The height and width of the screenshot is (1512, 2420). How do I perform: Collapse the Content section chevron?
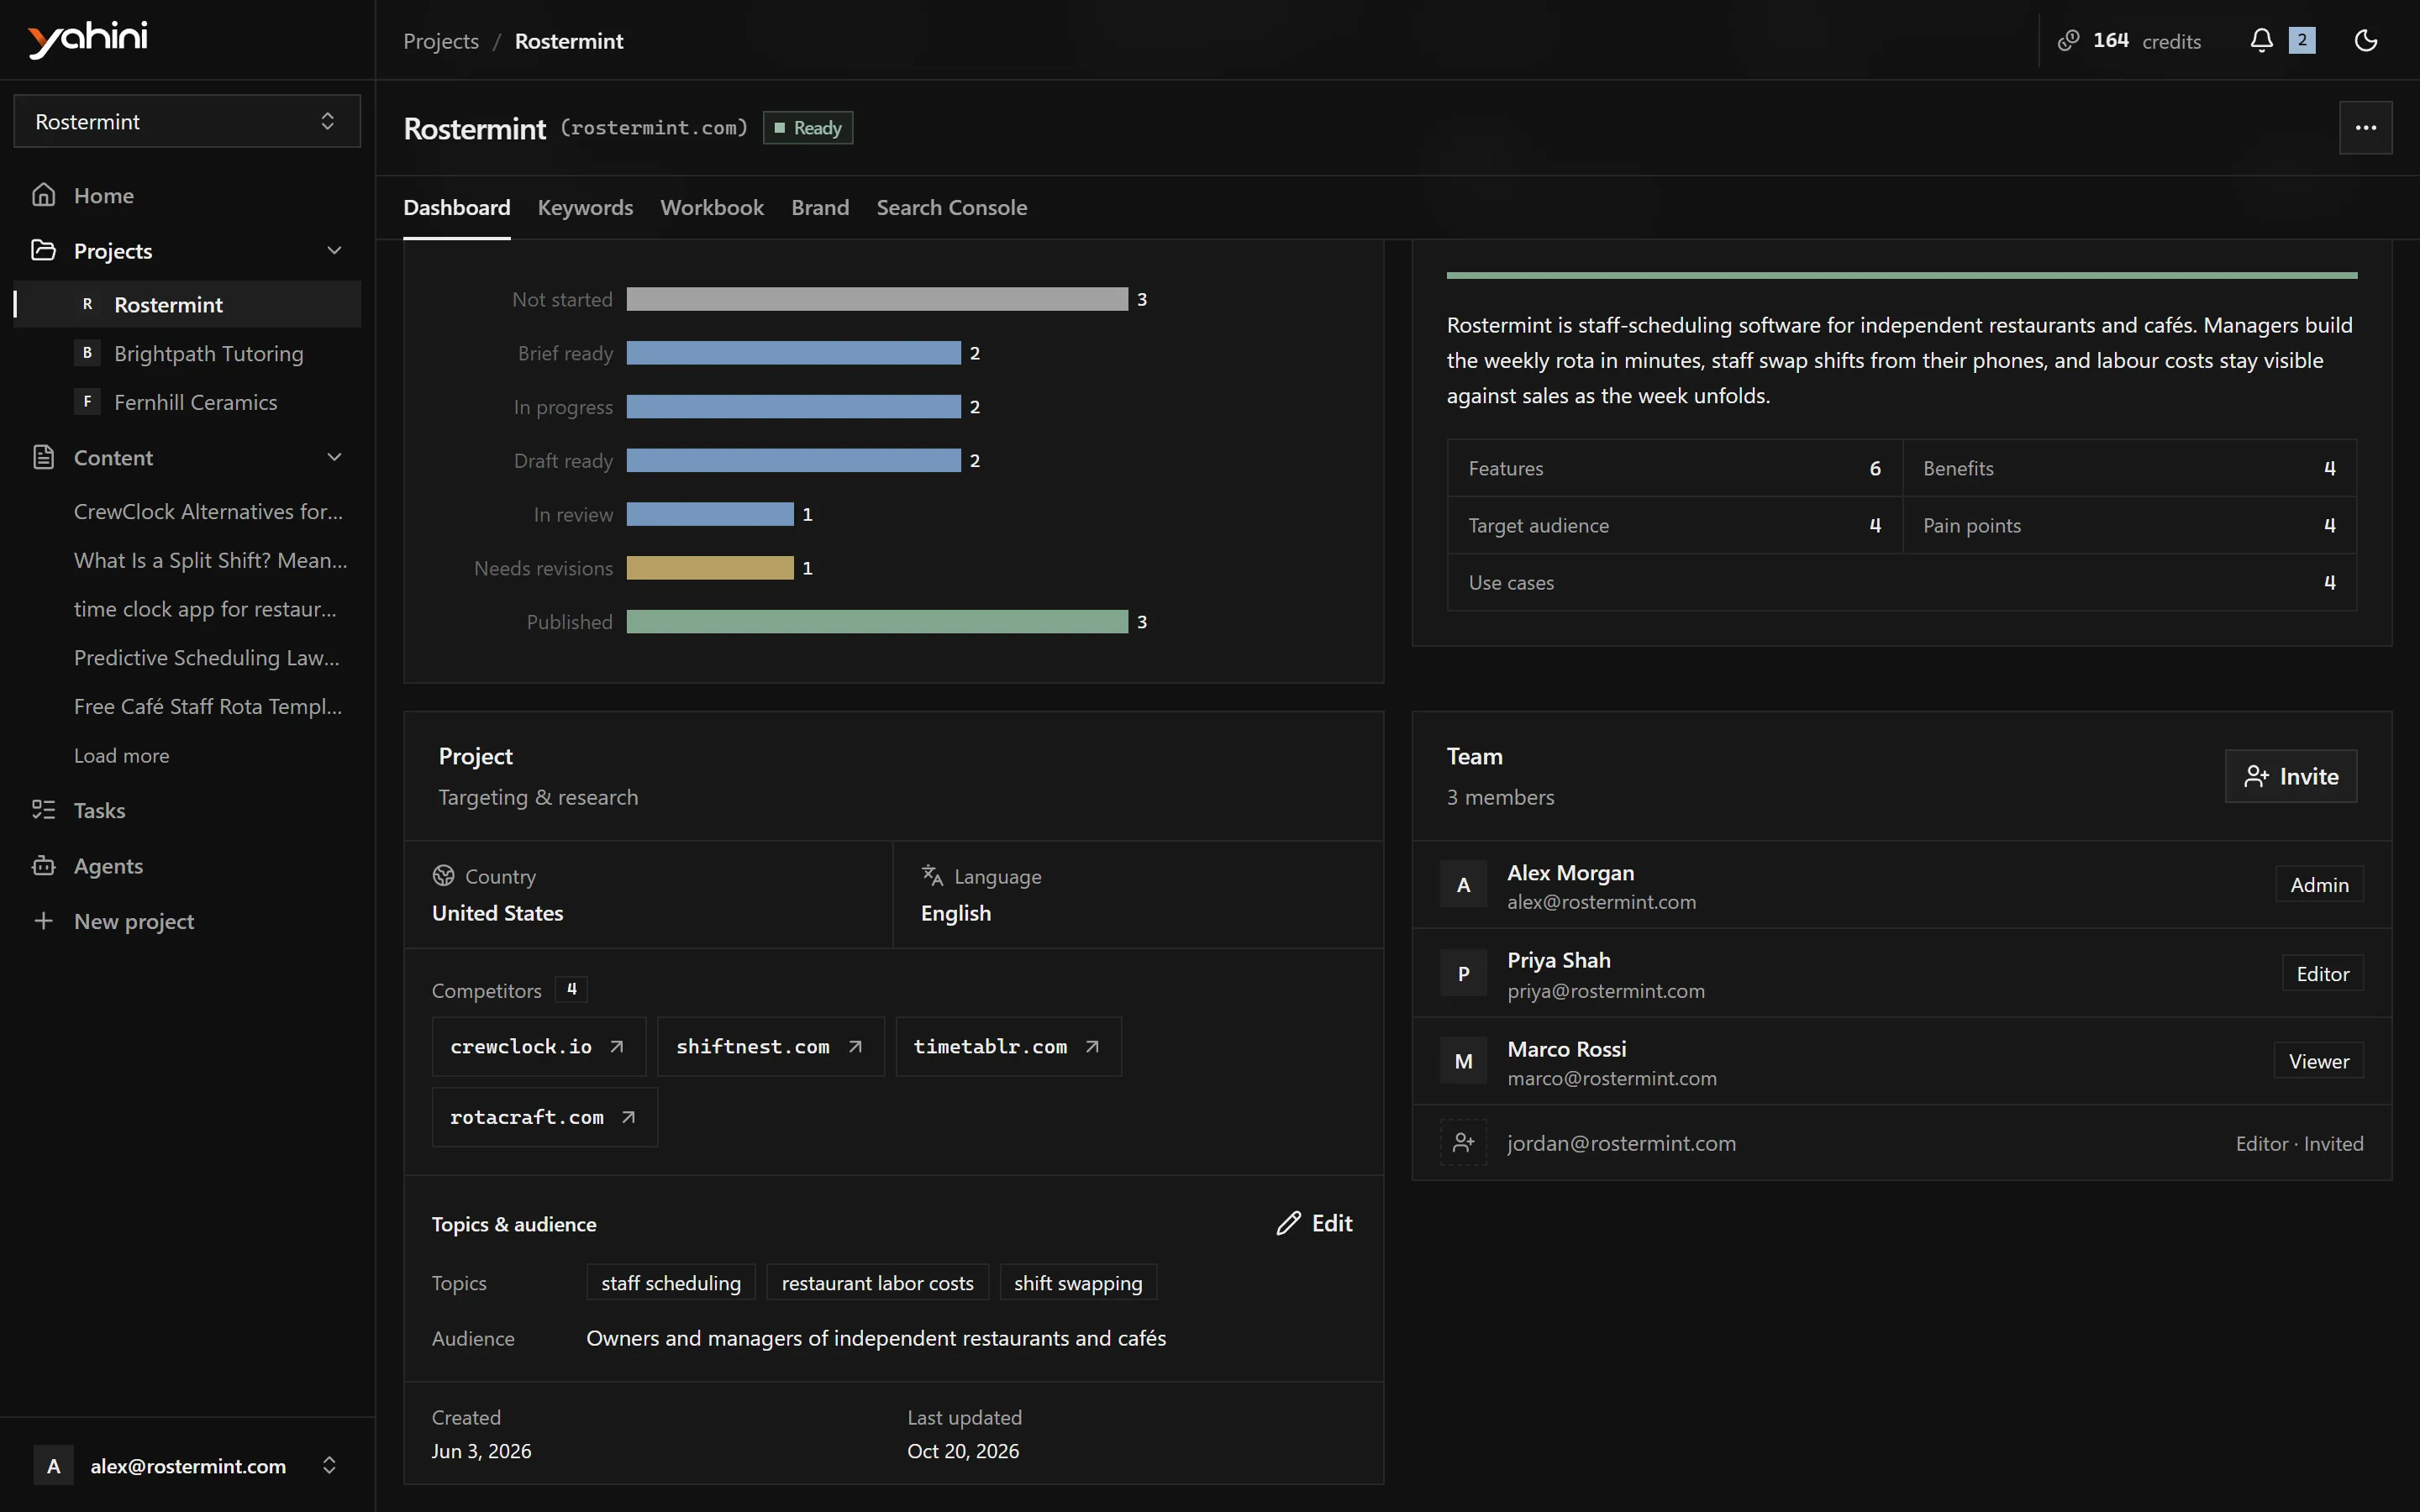click(x=334, y=457)
